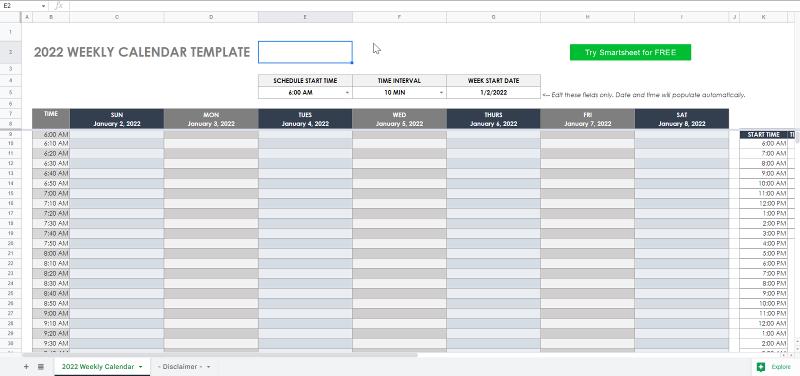Open the name box dropdown arrow

(x=44, y=6)
